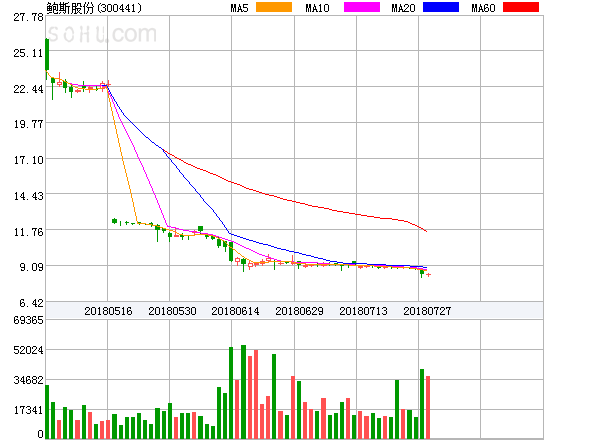
Task: Click the 20180713 date label
Action: [x=363, y=311]
